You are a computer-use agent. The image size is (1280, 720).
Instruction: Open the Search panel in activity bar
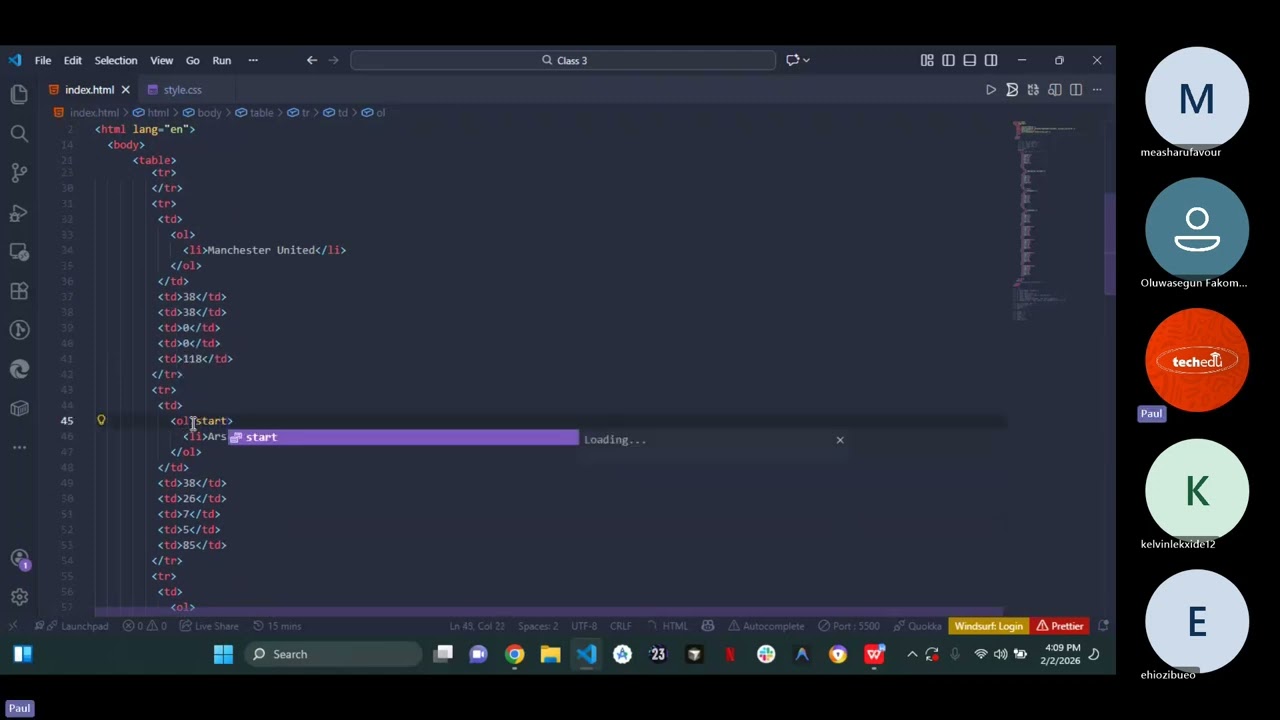coord(19,133)
